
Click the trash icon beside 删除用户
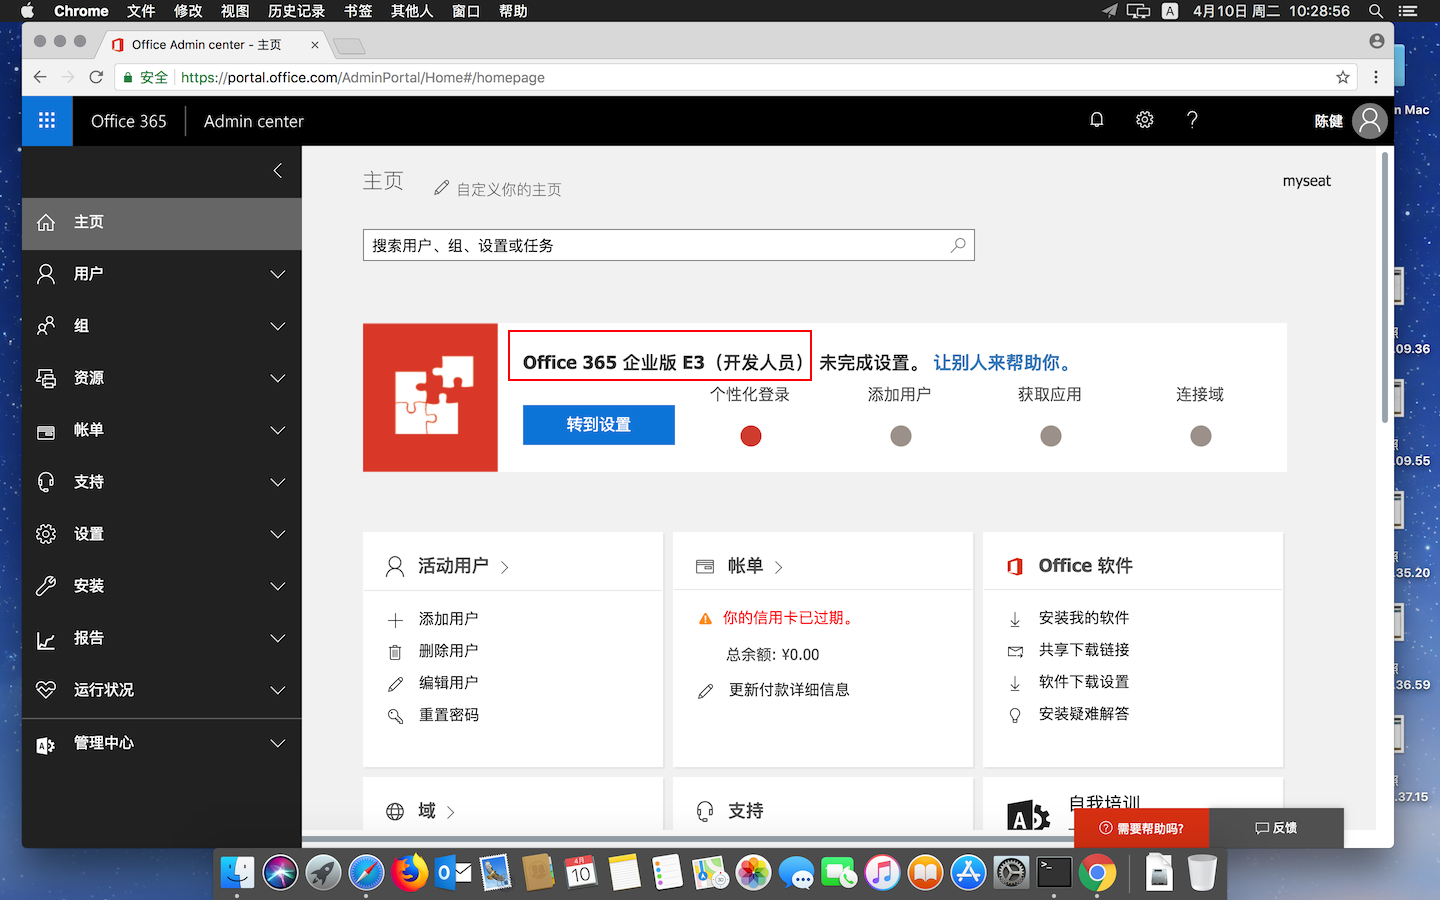[x=395, y=652]
